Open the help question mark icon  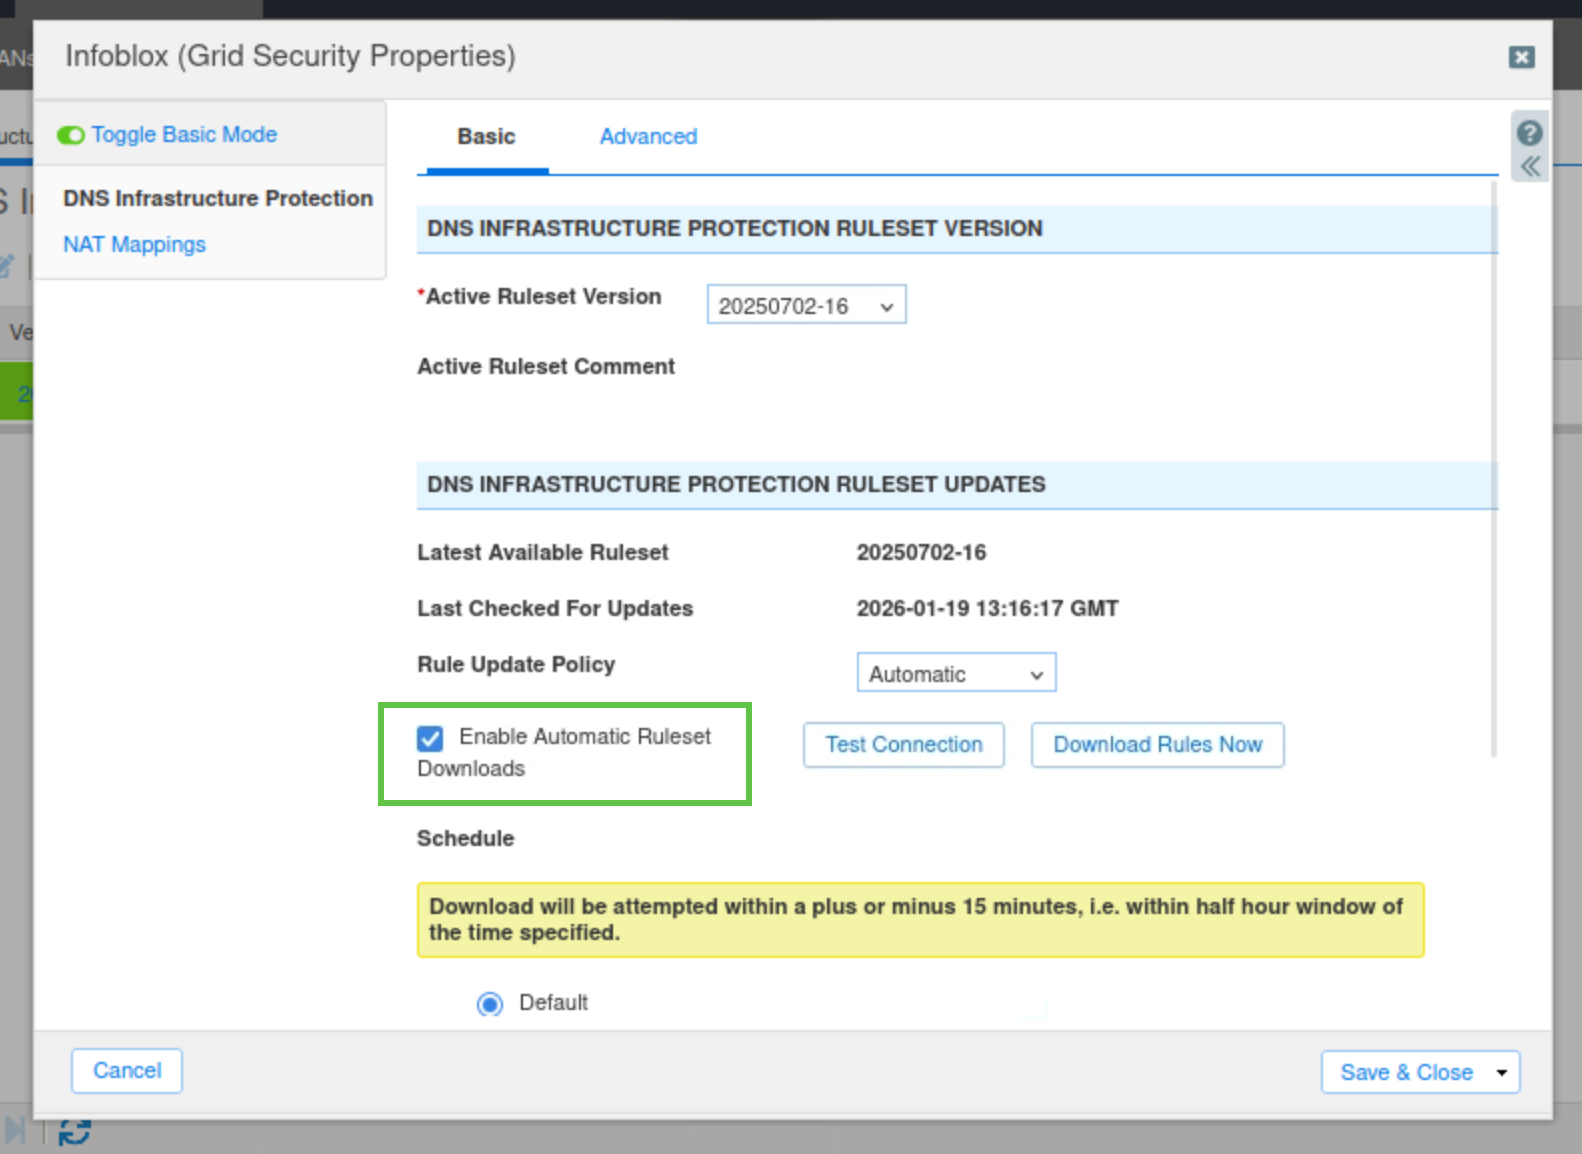coord(1529,133)
